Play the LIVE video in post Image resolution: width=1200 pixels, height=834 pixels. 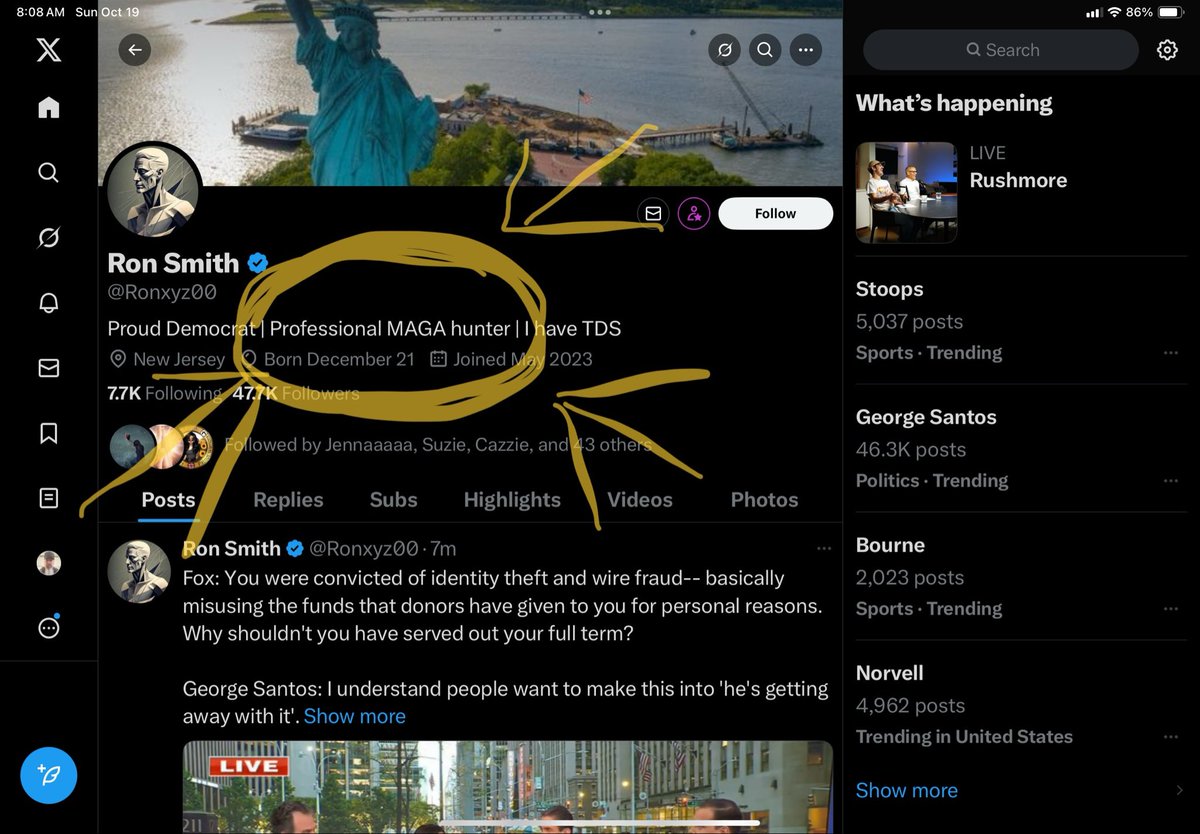point(508,787)
